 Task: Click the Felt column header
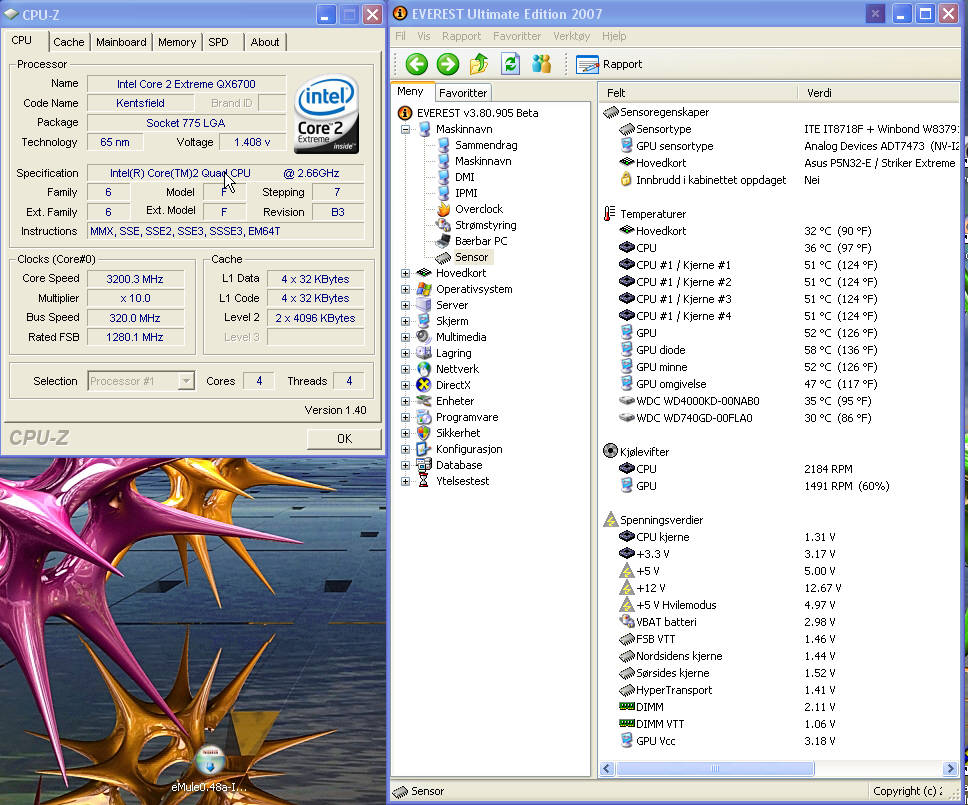point(698,93)
